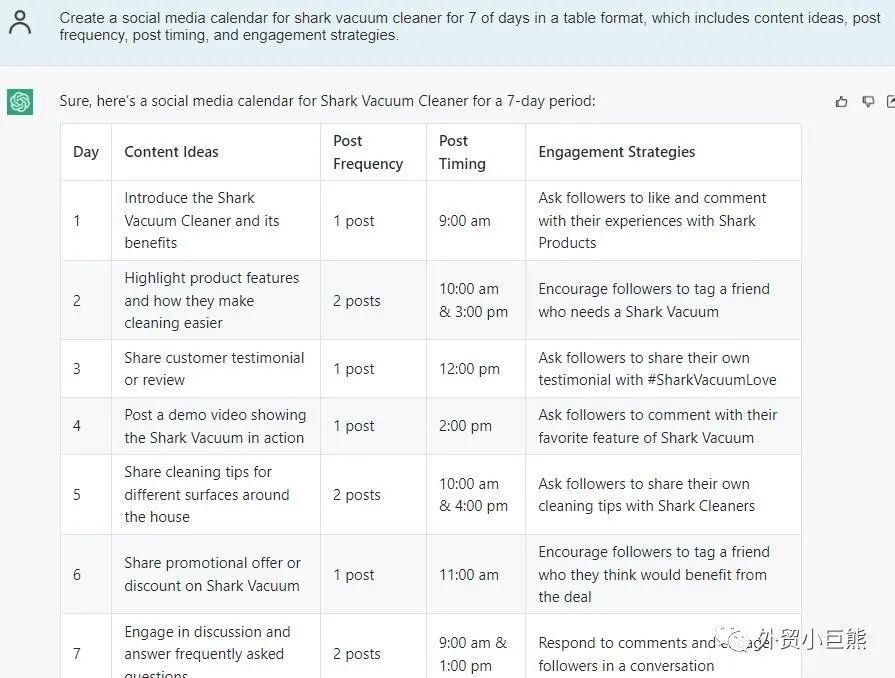Image resolution: width=895 pixels, height=678 pixels.
Task: Click the 'Highlight product features' content cell
Action: pyautogui.click(x=212, y=300)
